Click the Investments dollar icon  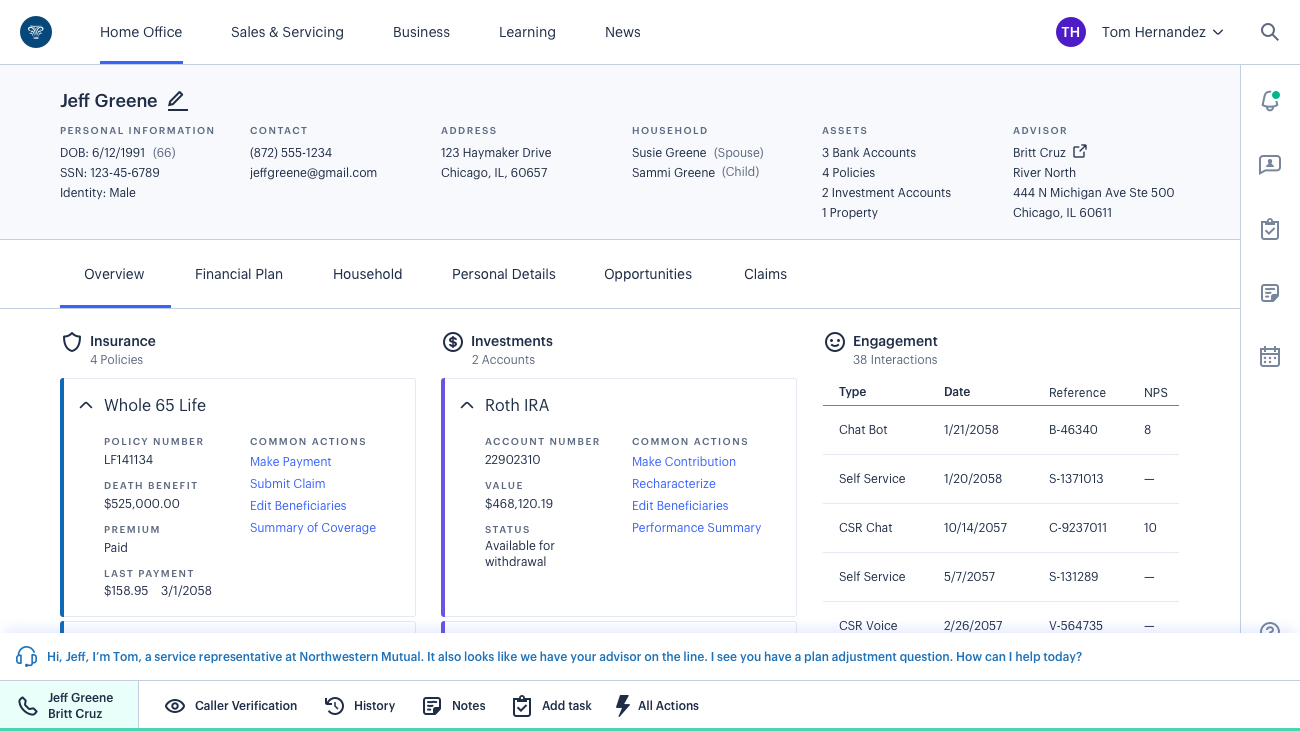point(453,342)
